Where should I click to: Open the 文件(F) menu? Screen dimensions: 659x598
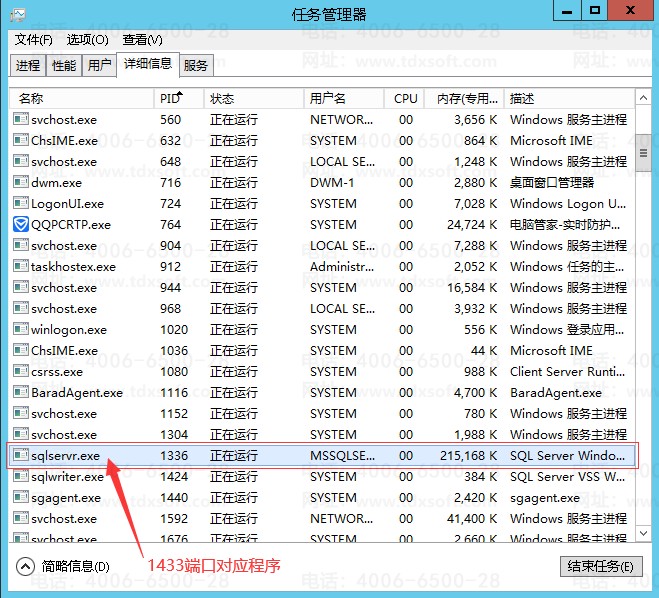click(x=34, y=40)
